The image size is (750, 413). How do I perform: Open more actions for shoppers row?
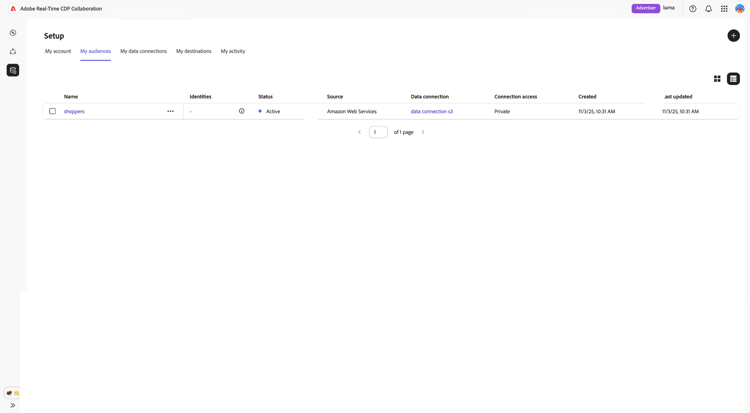[x=170, y=111]
